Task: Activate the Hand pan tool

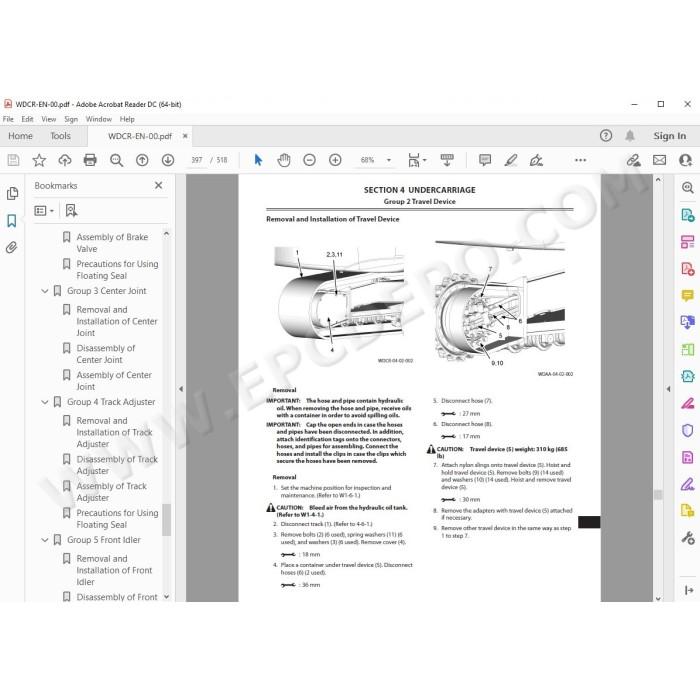Action: [283, 160]
